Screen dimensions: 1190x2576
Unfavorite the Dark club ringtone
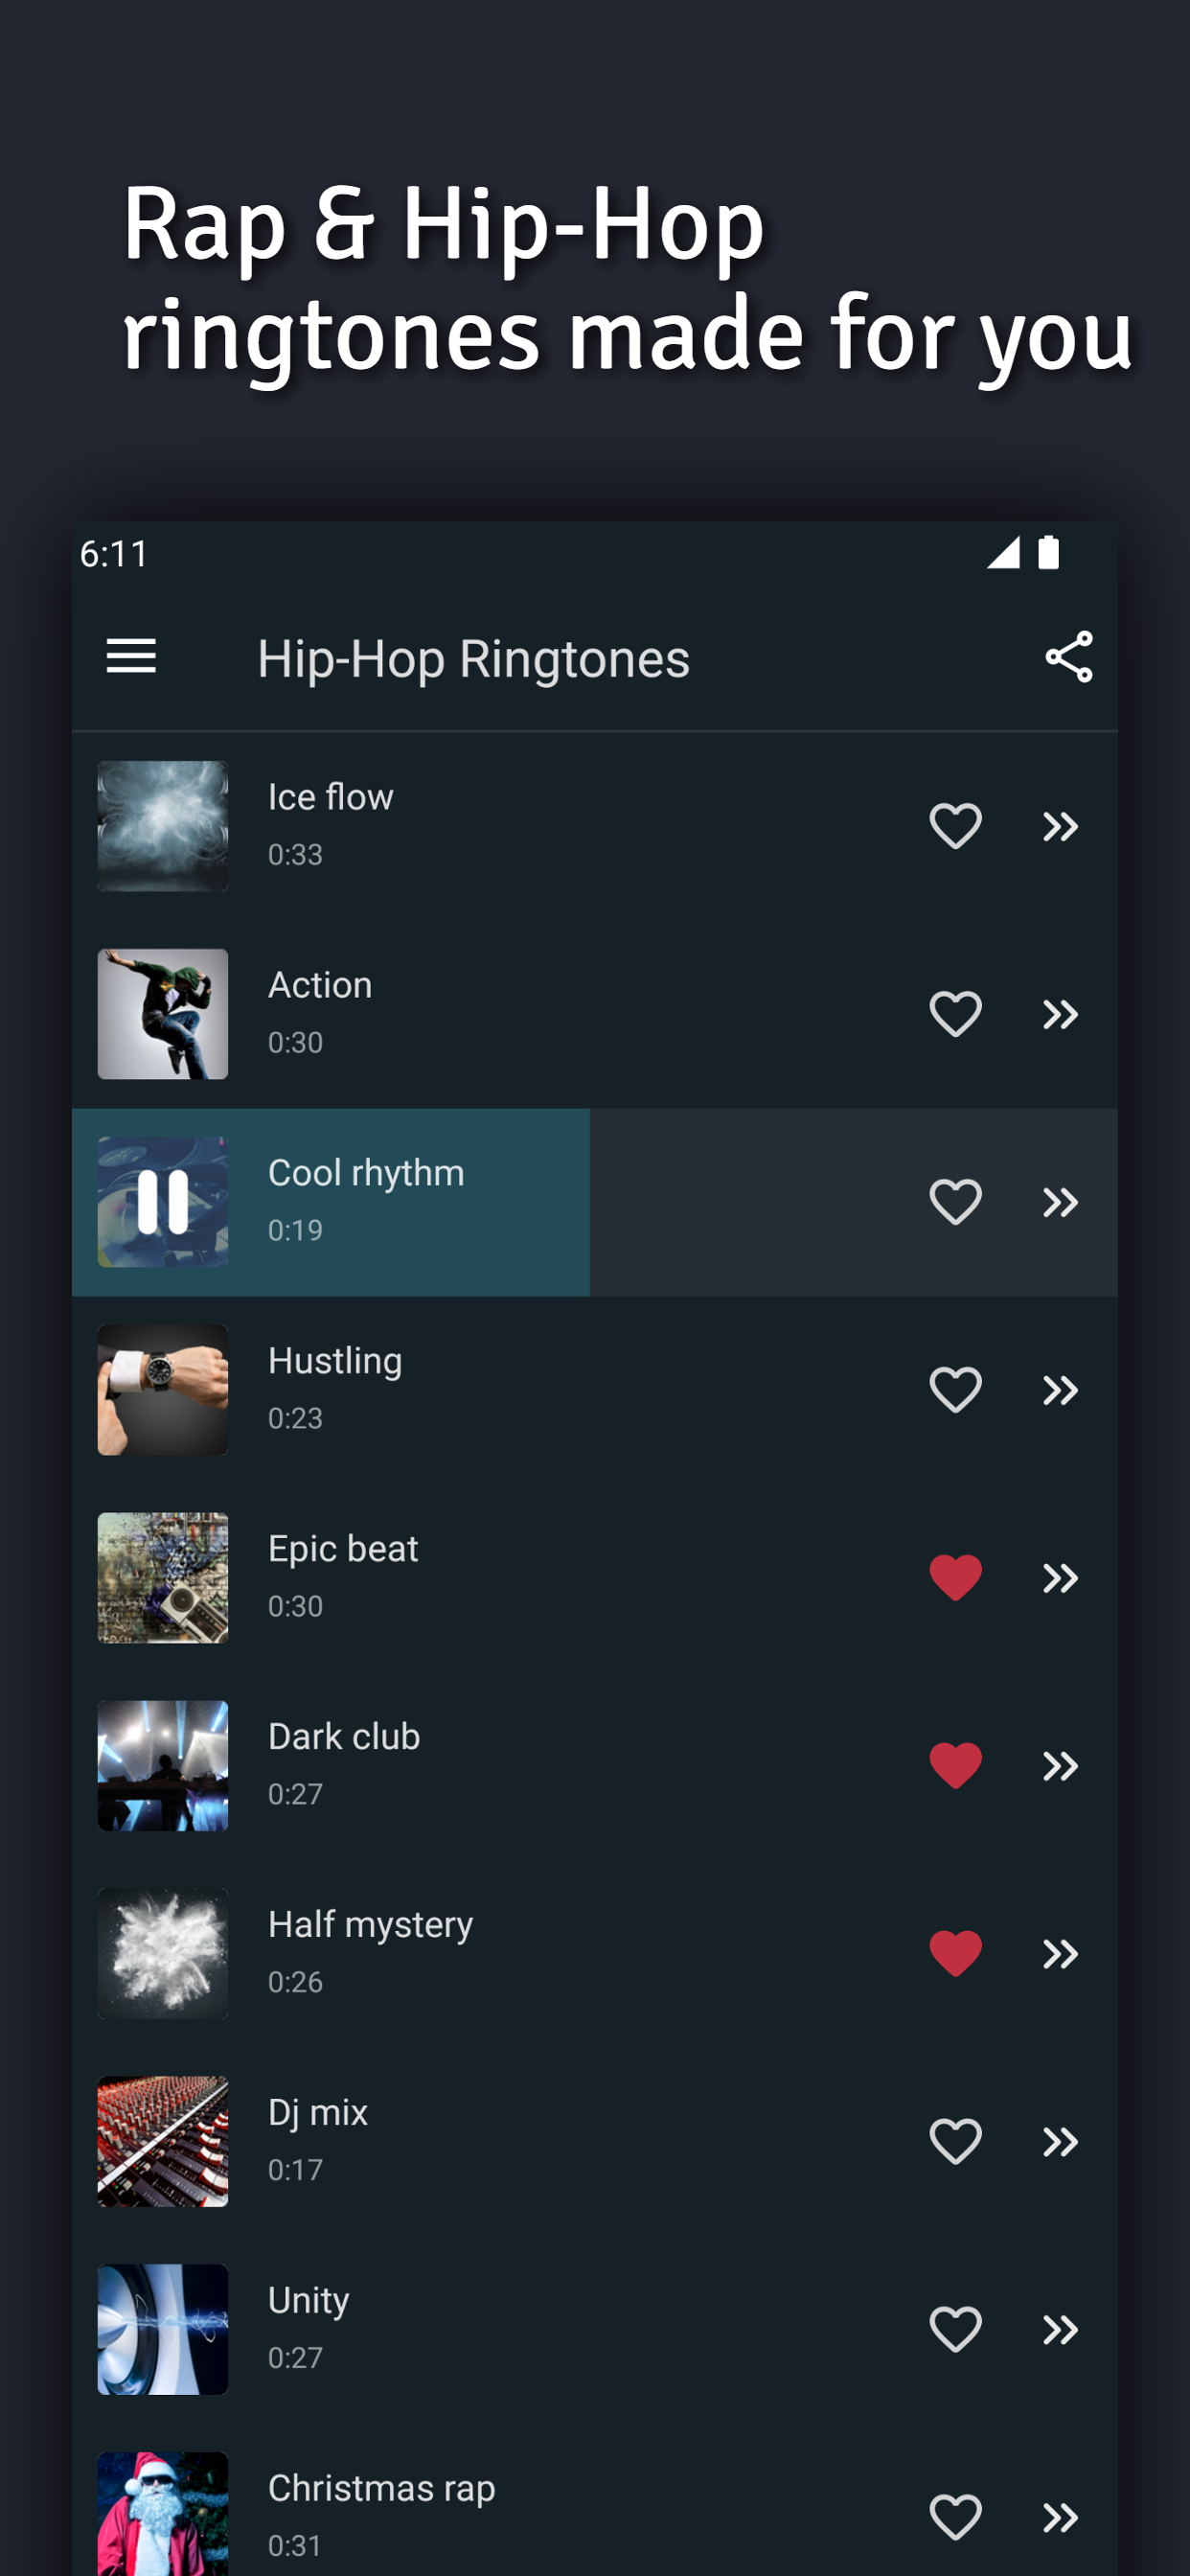tap(955, 1765)
